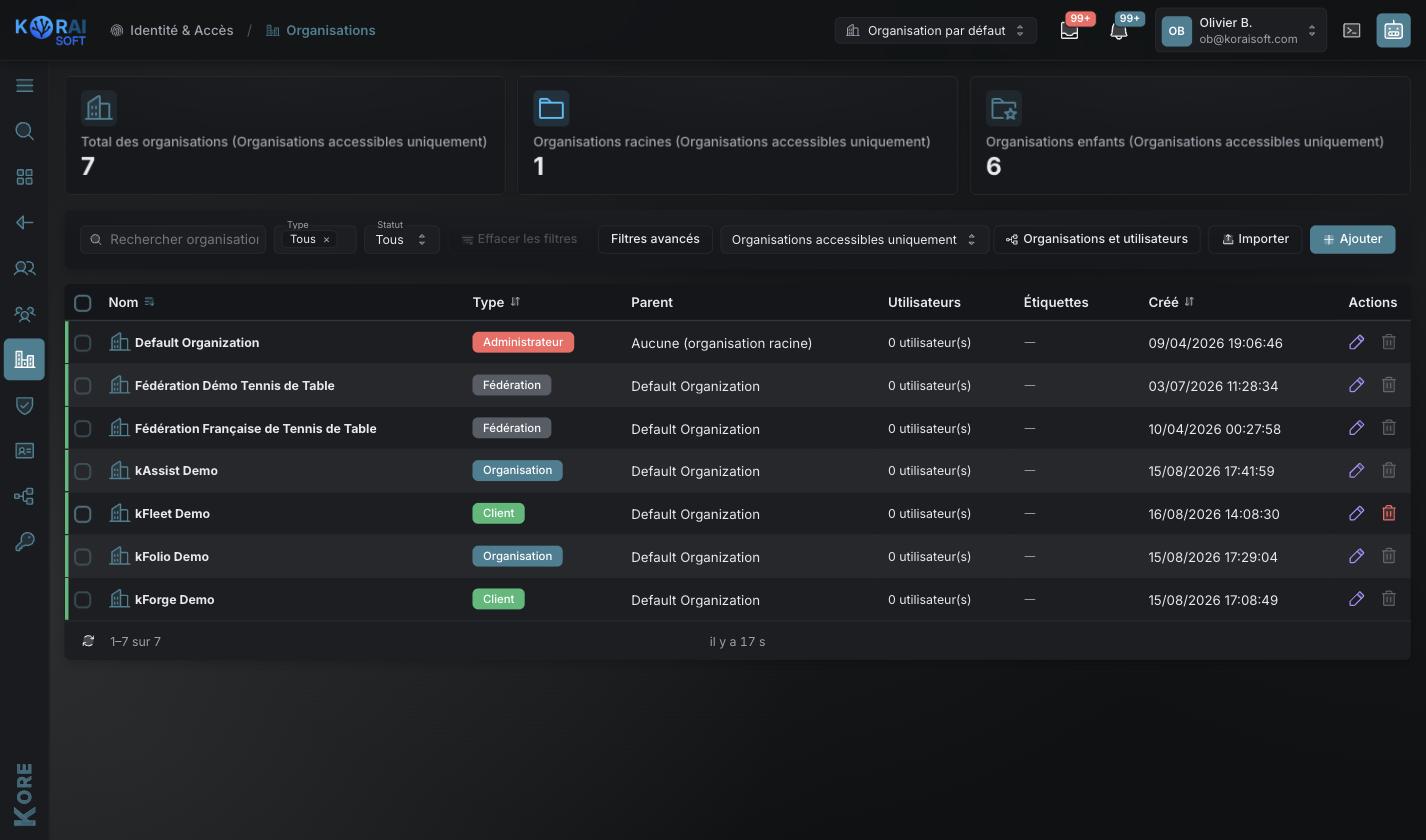
Task: Open the Organisations racines card
Action: click(737, 135)
